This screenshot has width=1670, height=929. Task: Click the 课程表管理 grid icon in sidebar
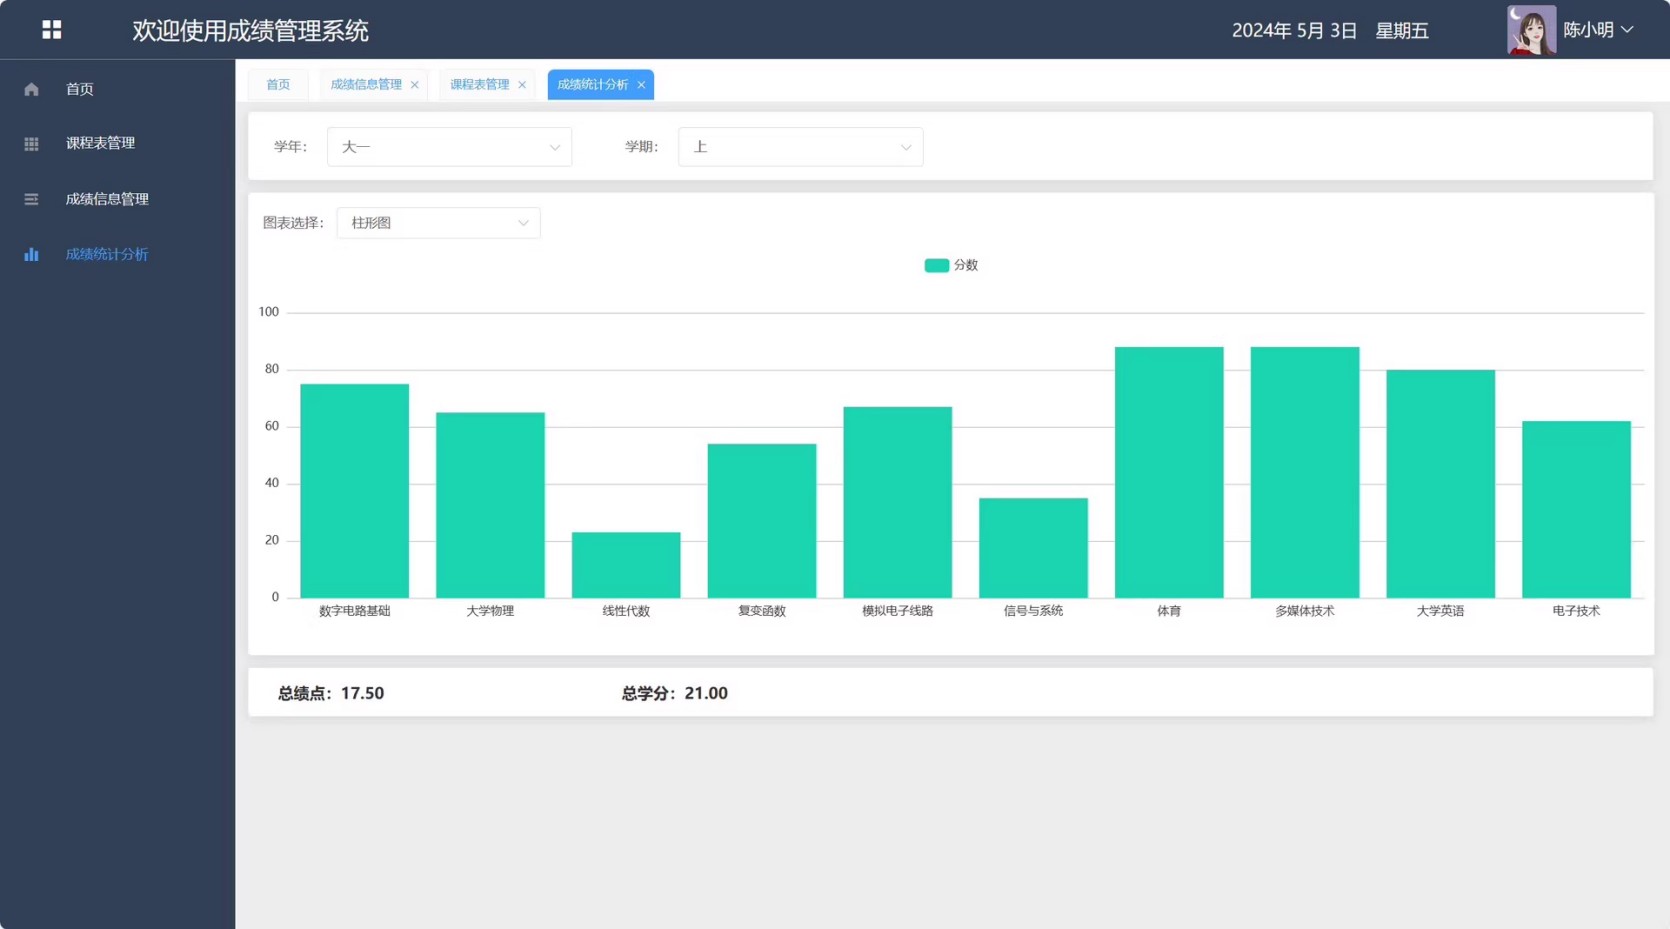(x=31, y=144)
